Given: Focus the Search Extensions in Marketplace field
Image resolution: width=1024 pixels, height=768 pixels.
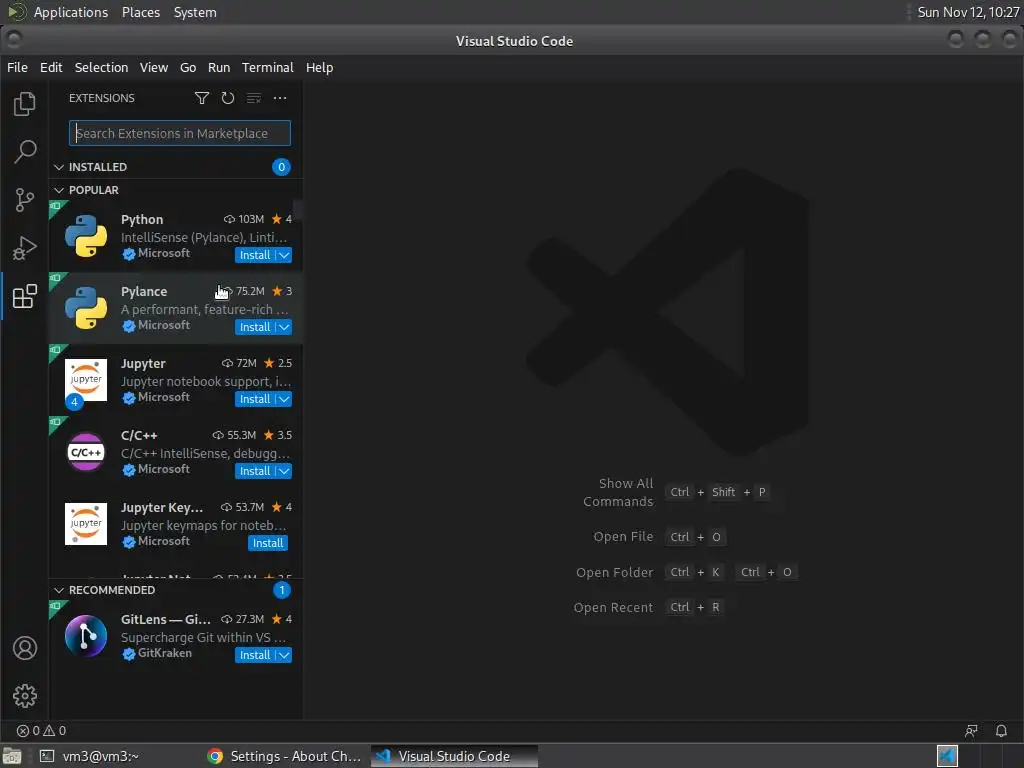Looking at the screenshot, I should pyautogui.click(x=180, y=133).
